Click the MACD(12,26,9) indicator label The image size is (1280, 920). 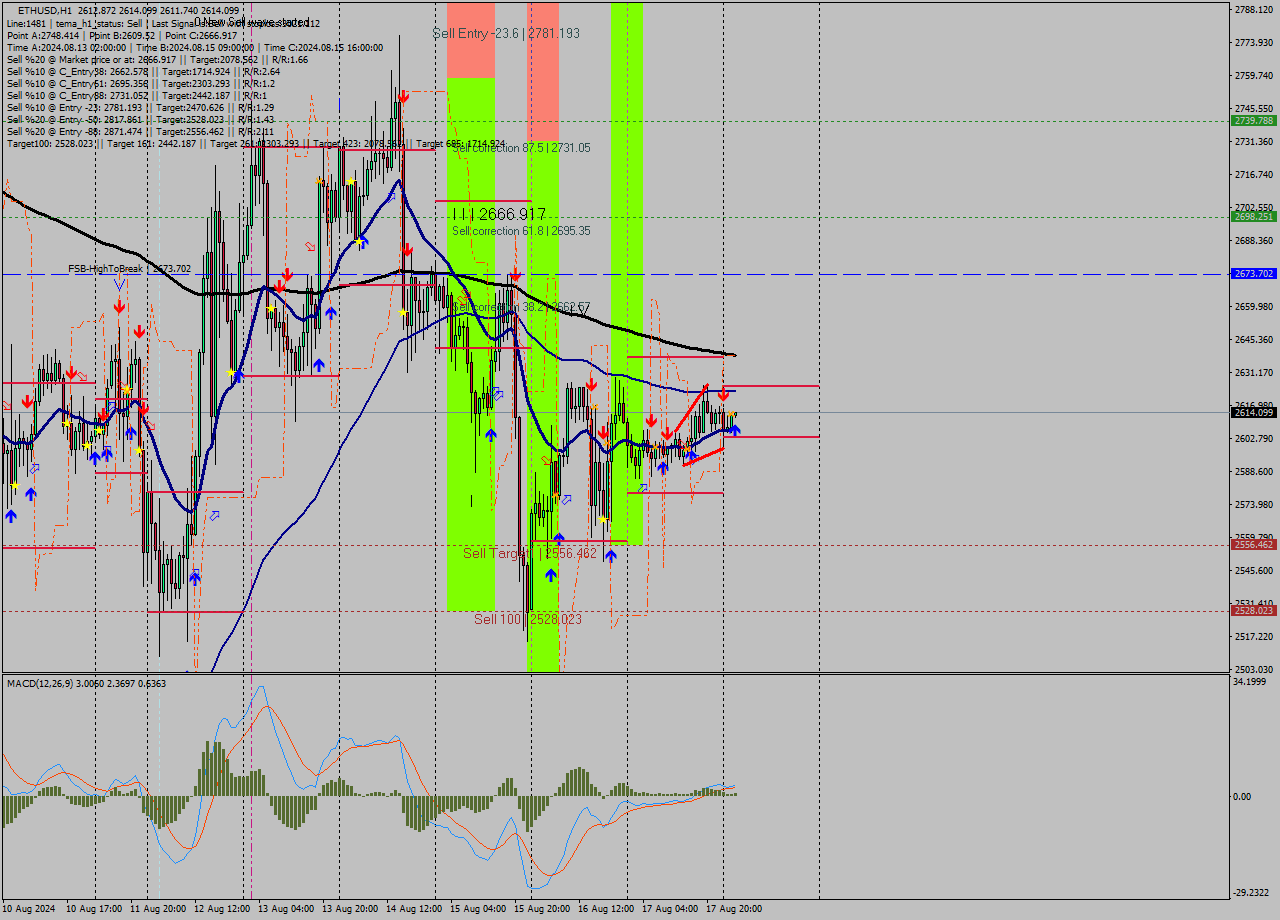pyautogui.click(x=87, y=683)
